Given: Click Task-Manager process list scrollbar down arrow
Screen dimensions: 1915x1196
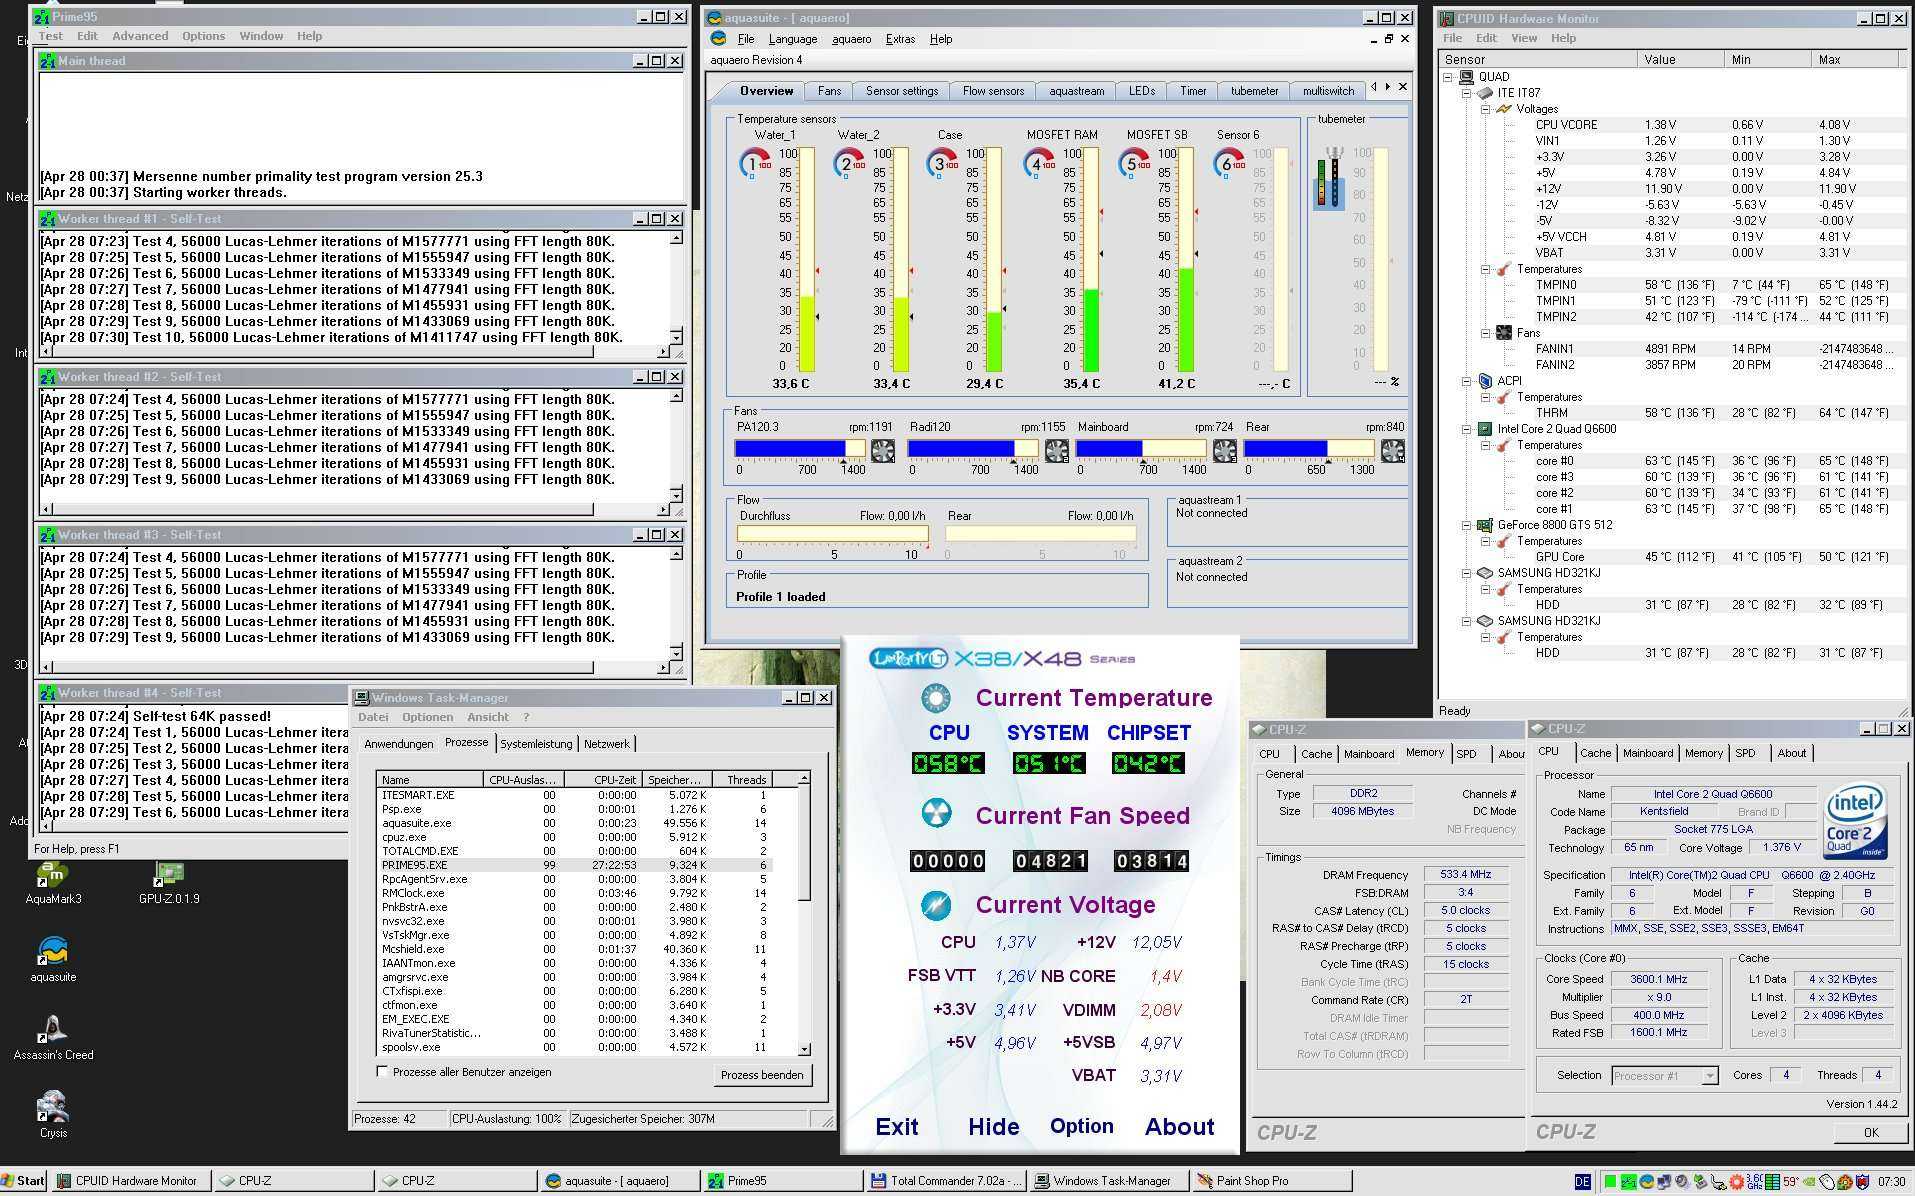Looking at the screenshot, I should (804, 1048).
